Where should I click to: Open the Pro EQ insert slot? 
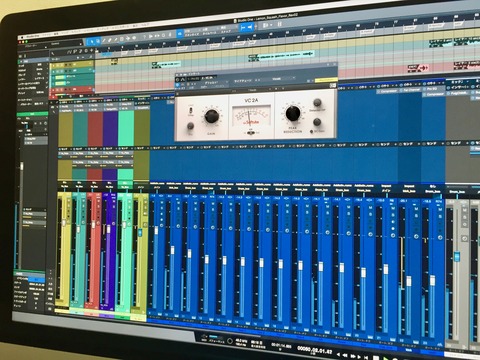(x=435, y=89)
